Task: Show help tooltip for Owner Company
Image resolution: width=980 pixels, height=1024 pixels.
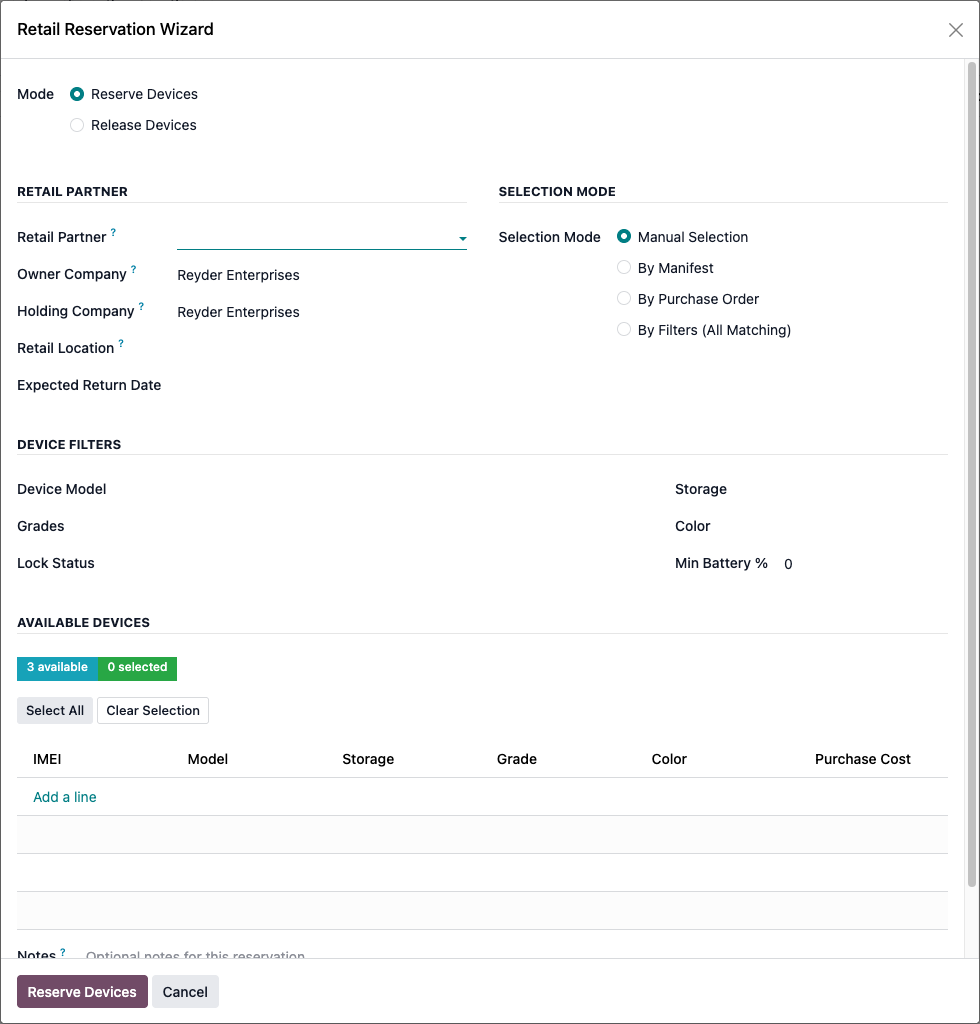Action: coord(133,269)
